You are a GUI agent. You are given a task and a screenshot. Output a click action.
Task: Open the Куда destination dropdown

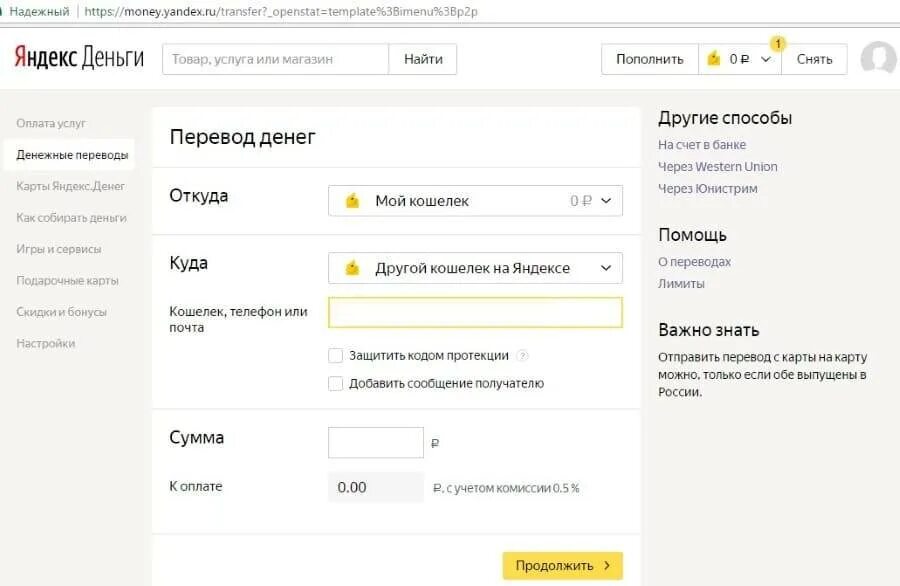point(475,268)
